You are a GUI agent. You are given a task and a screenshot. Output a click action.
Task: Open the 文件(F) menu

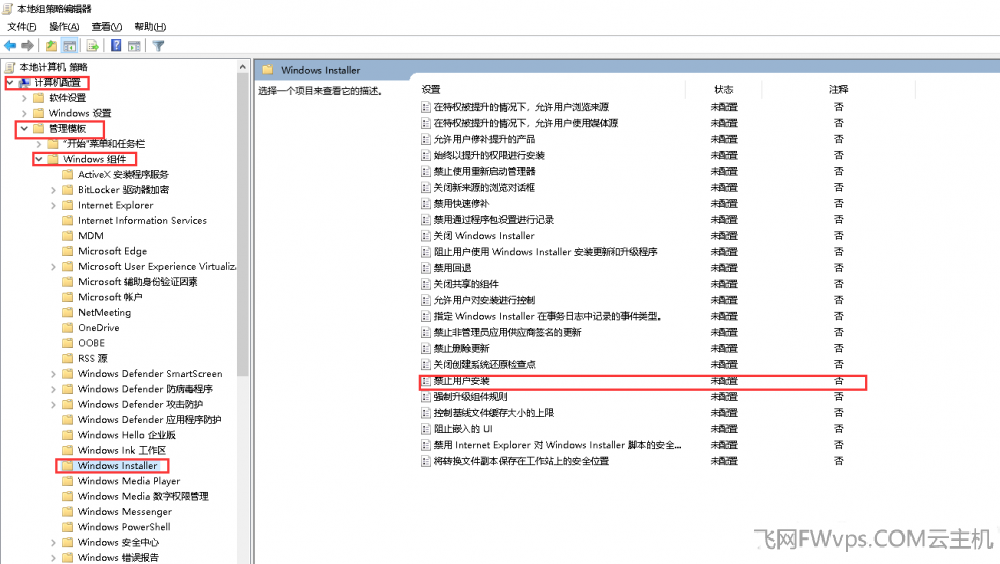click(22, 26)
